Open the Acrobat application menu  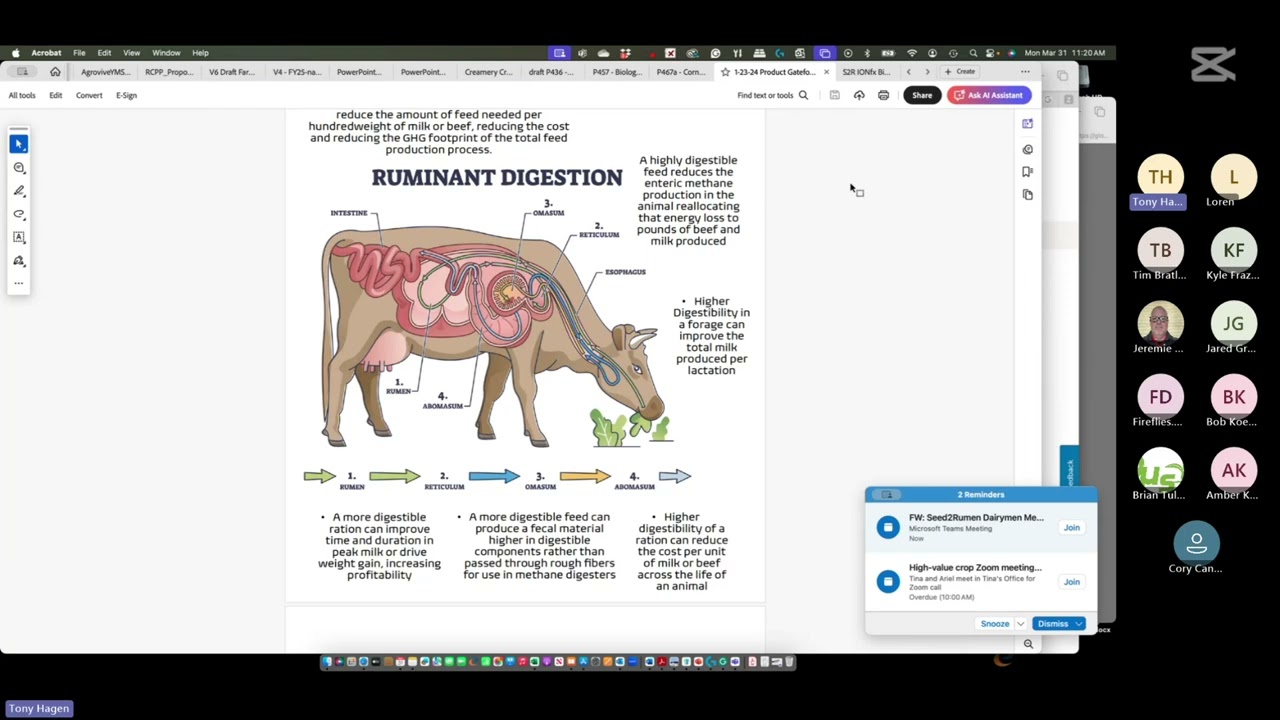click(46, 53)
